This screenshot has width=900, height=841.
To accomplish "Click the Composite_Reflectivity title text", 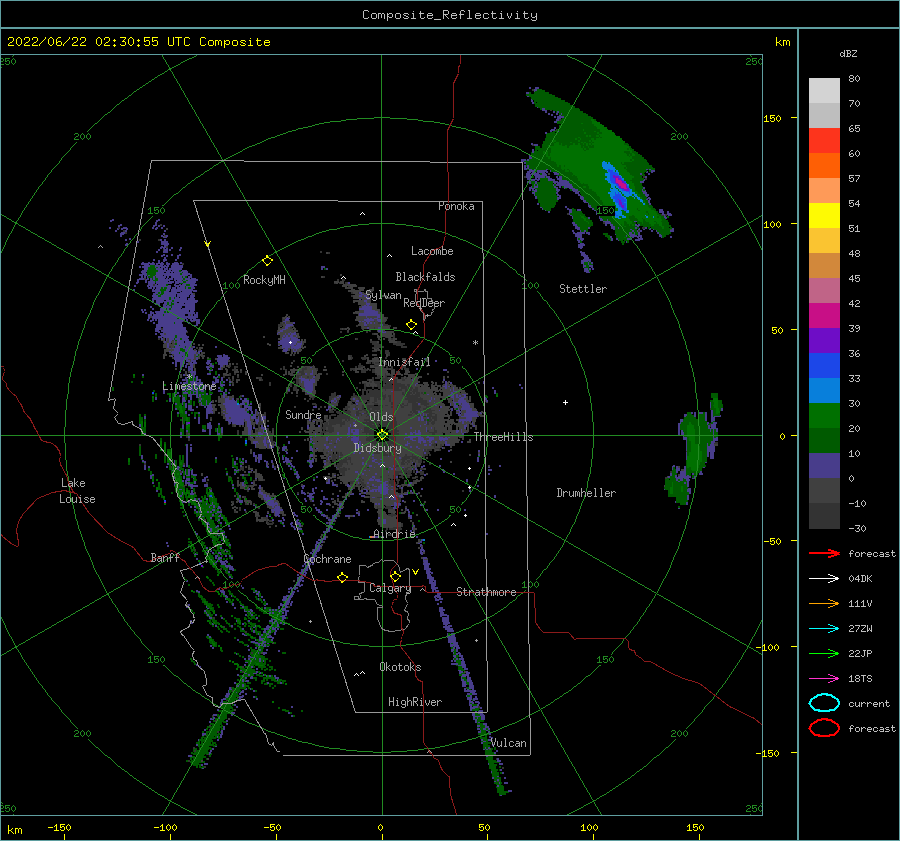I will coord(450,15).
